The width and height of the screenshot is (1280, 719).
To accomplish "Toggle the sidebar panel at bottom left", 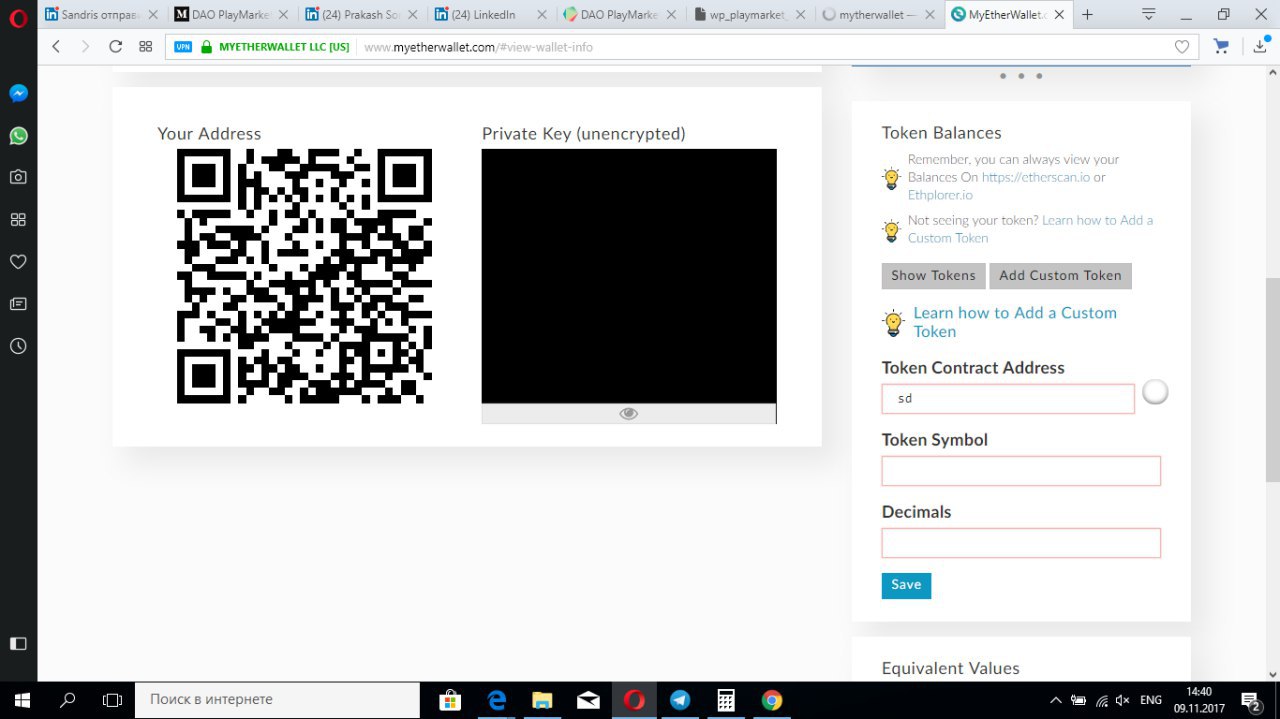I will (x=18, y=643).
